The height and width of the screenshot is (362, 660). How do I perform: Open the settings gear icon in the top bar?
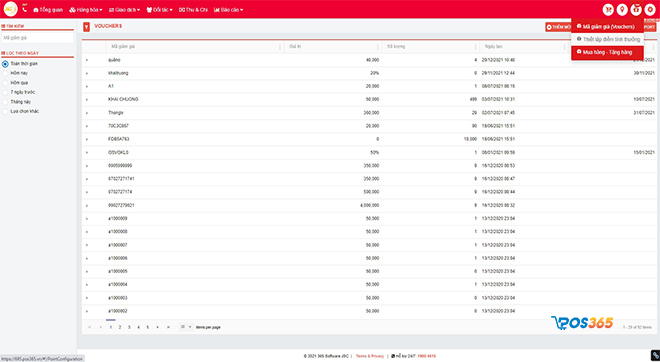point(650,10)
